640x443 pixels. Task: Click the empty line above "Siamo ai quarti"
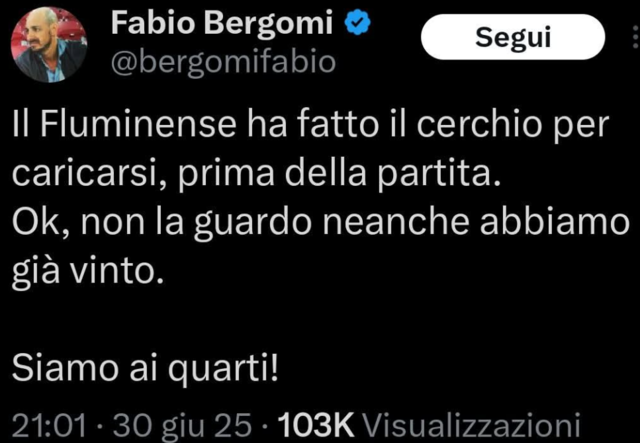click(x=320, y=321)
